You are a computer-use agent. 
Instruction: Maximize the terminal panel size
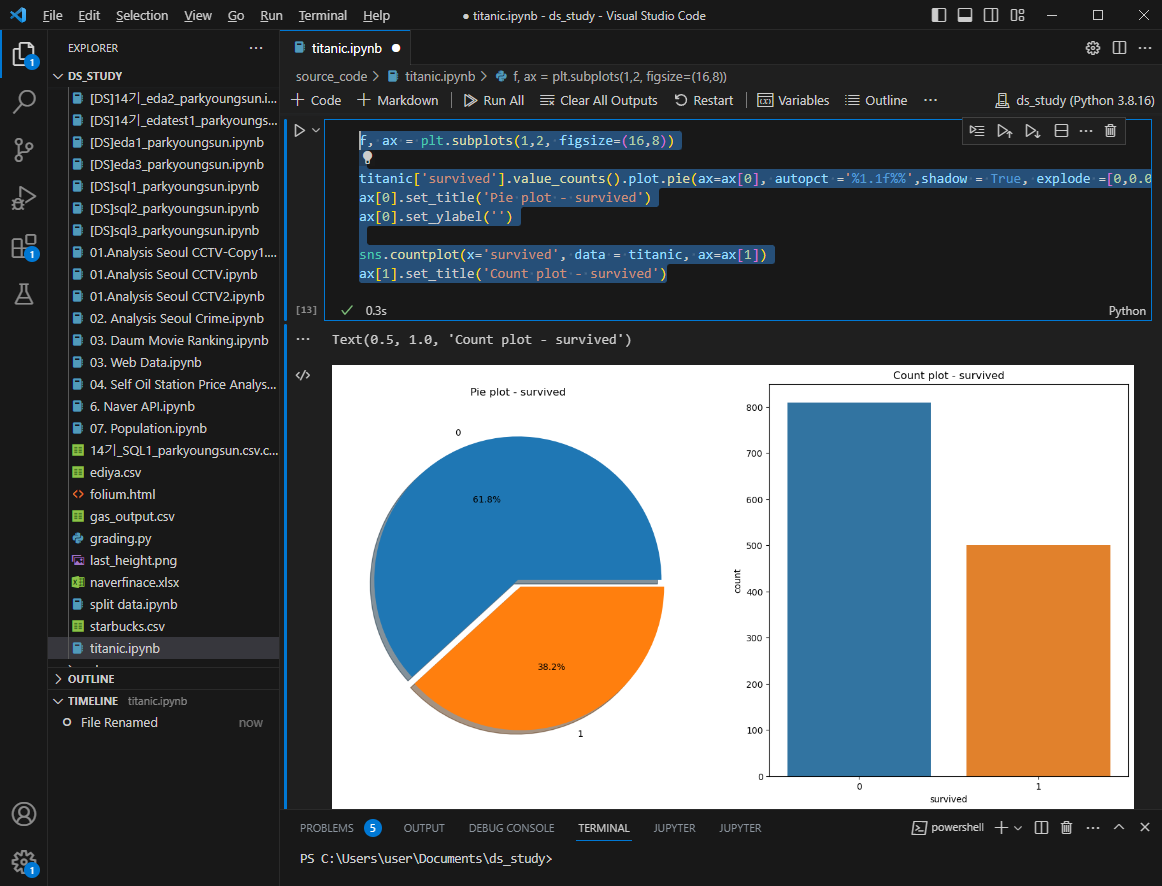(1119, 827)
